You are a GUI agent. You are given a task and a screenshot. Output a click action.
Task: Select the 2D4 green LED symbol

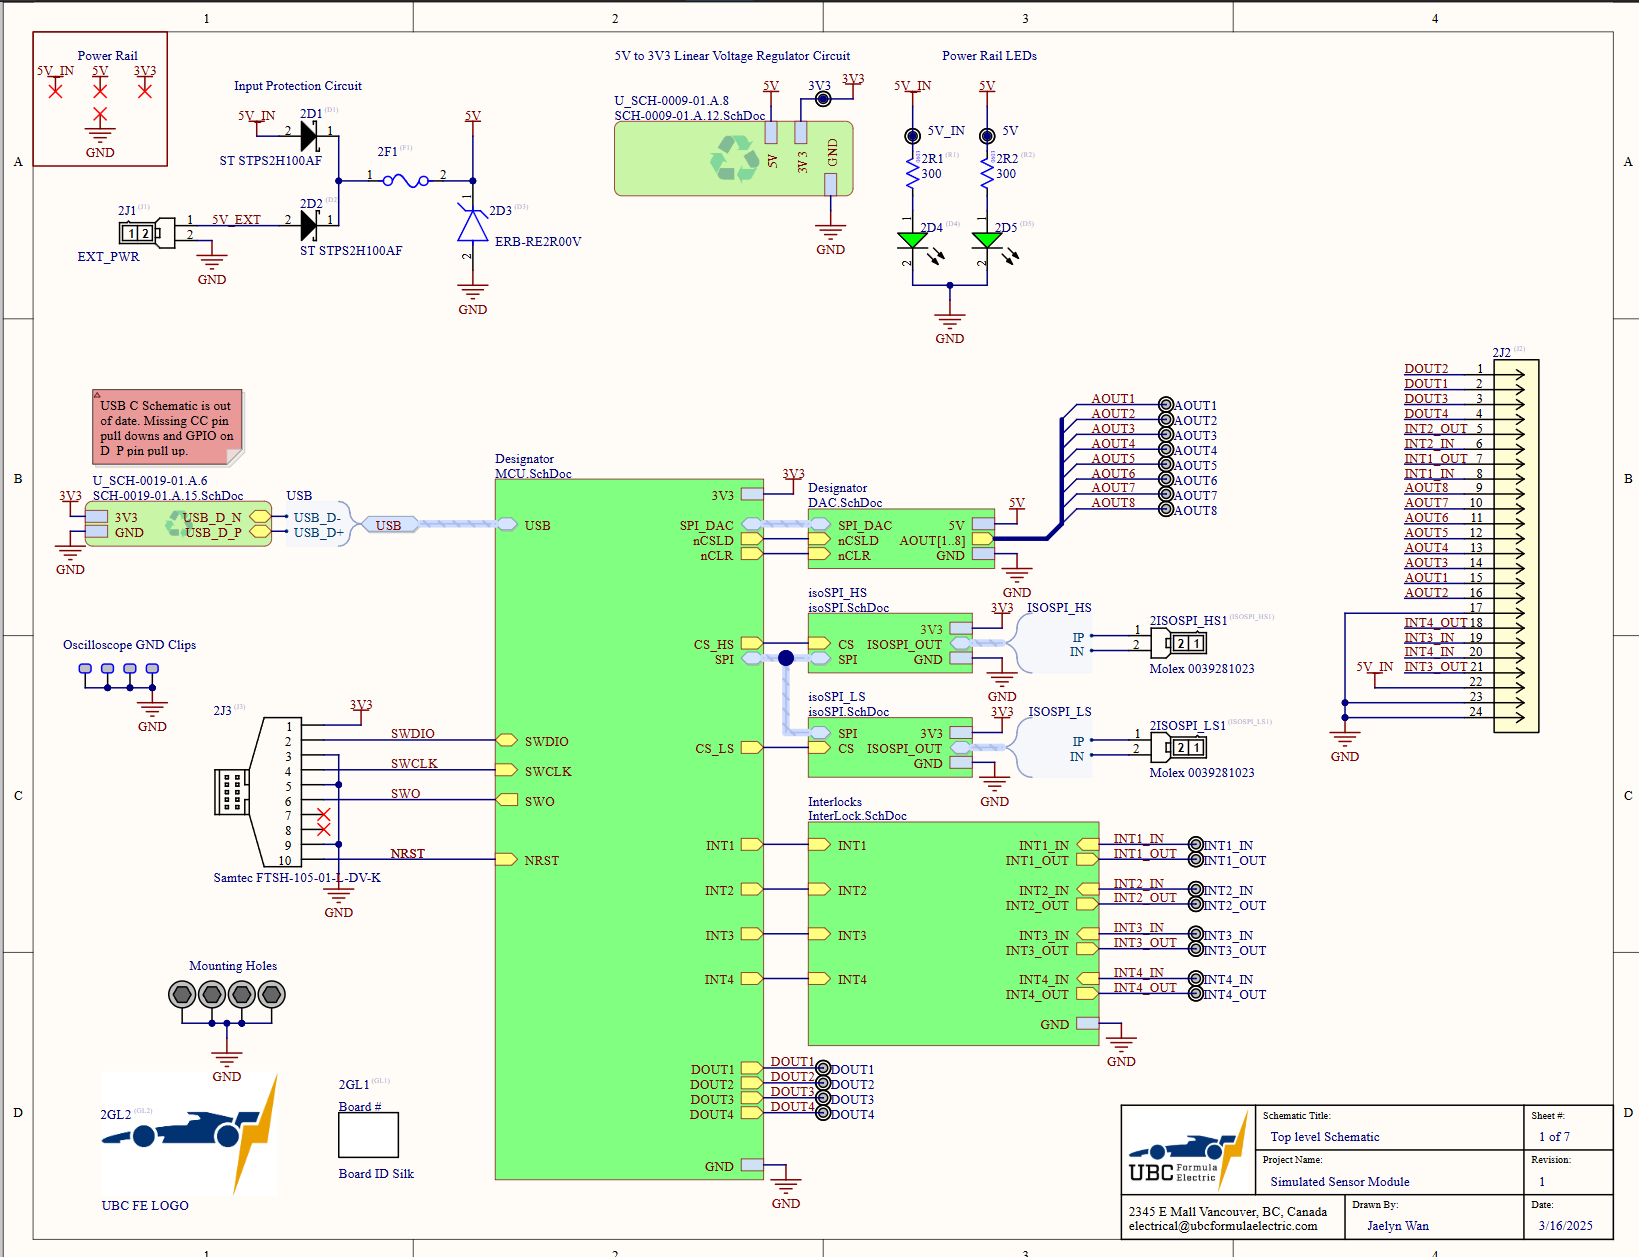coord(912,240)
